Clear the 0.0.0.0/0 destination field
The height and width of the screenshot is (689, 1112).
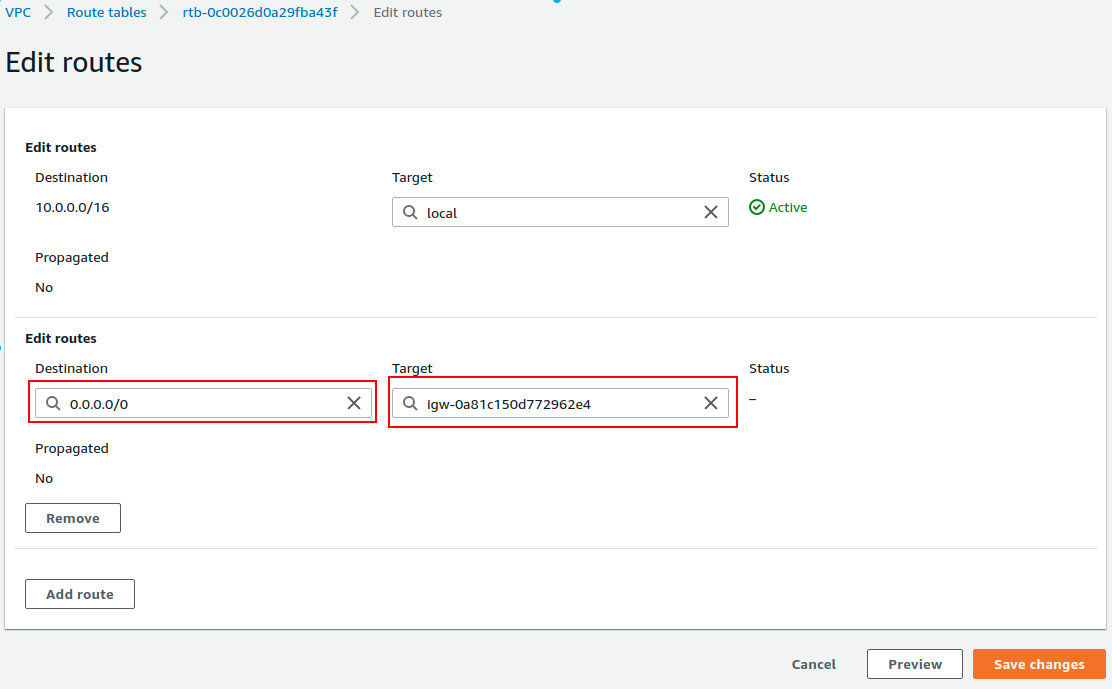[354, 403]
